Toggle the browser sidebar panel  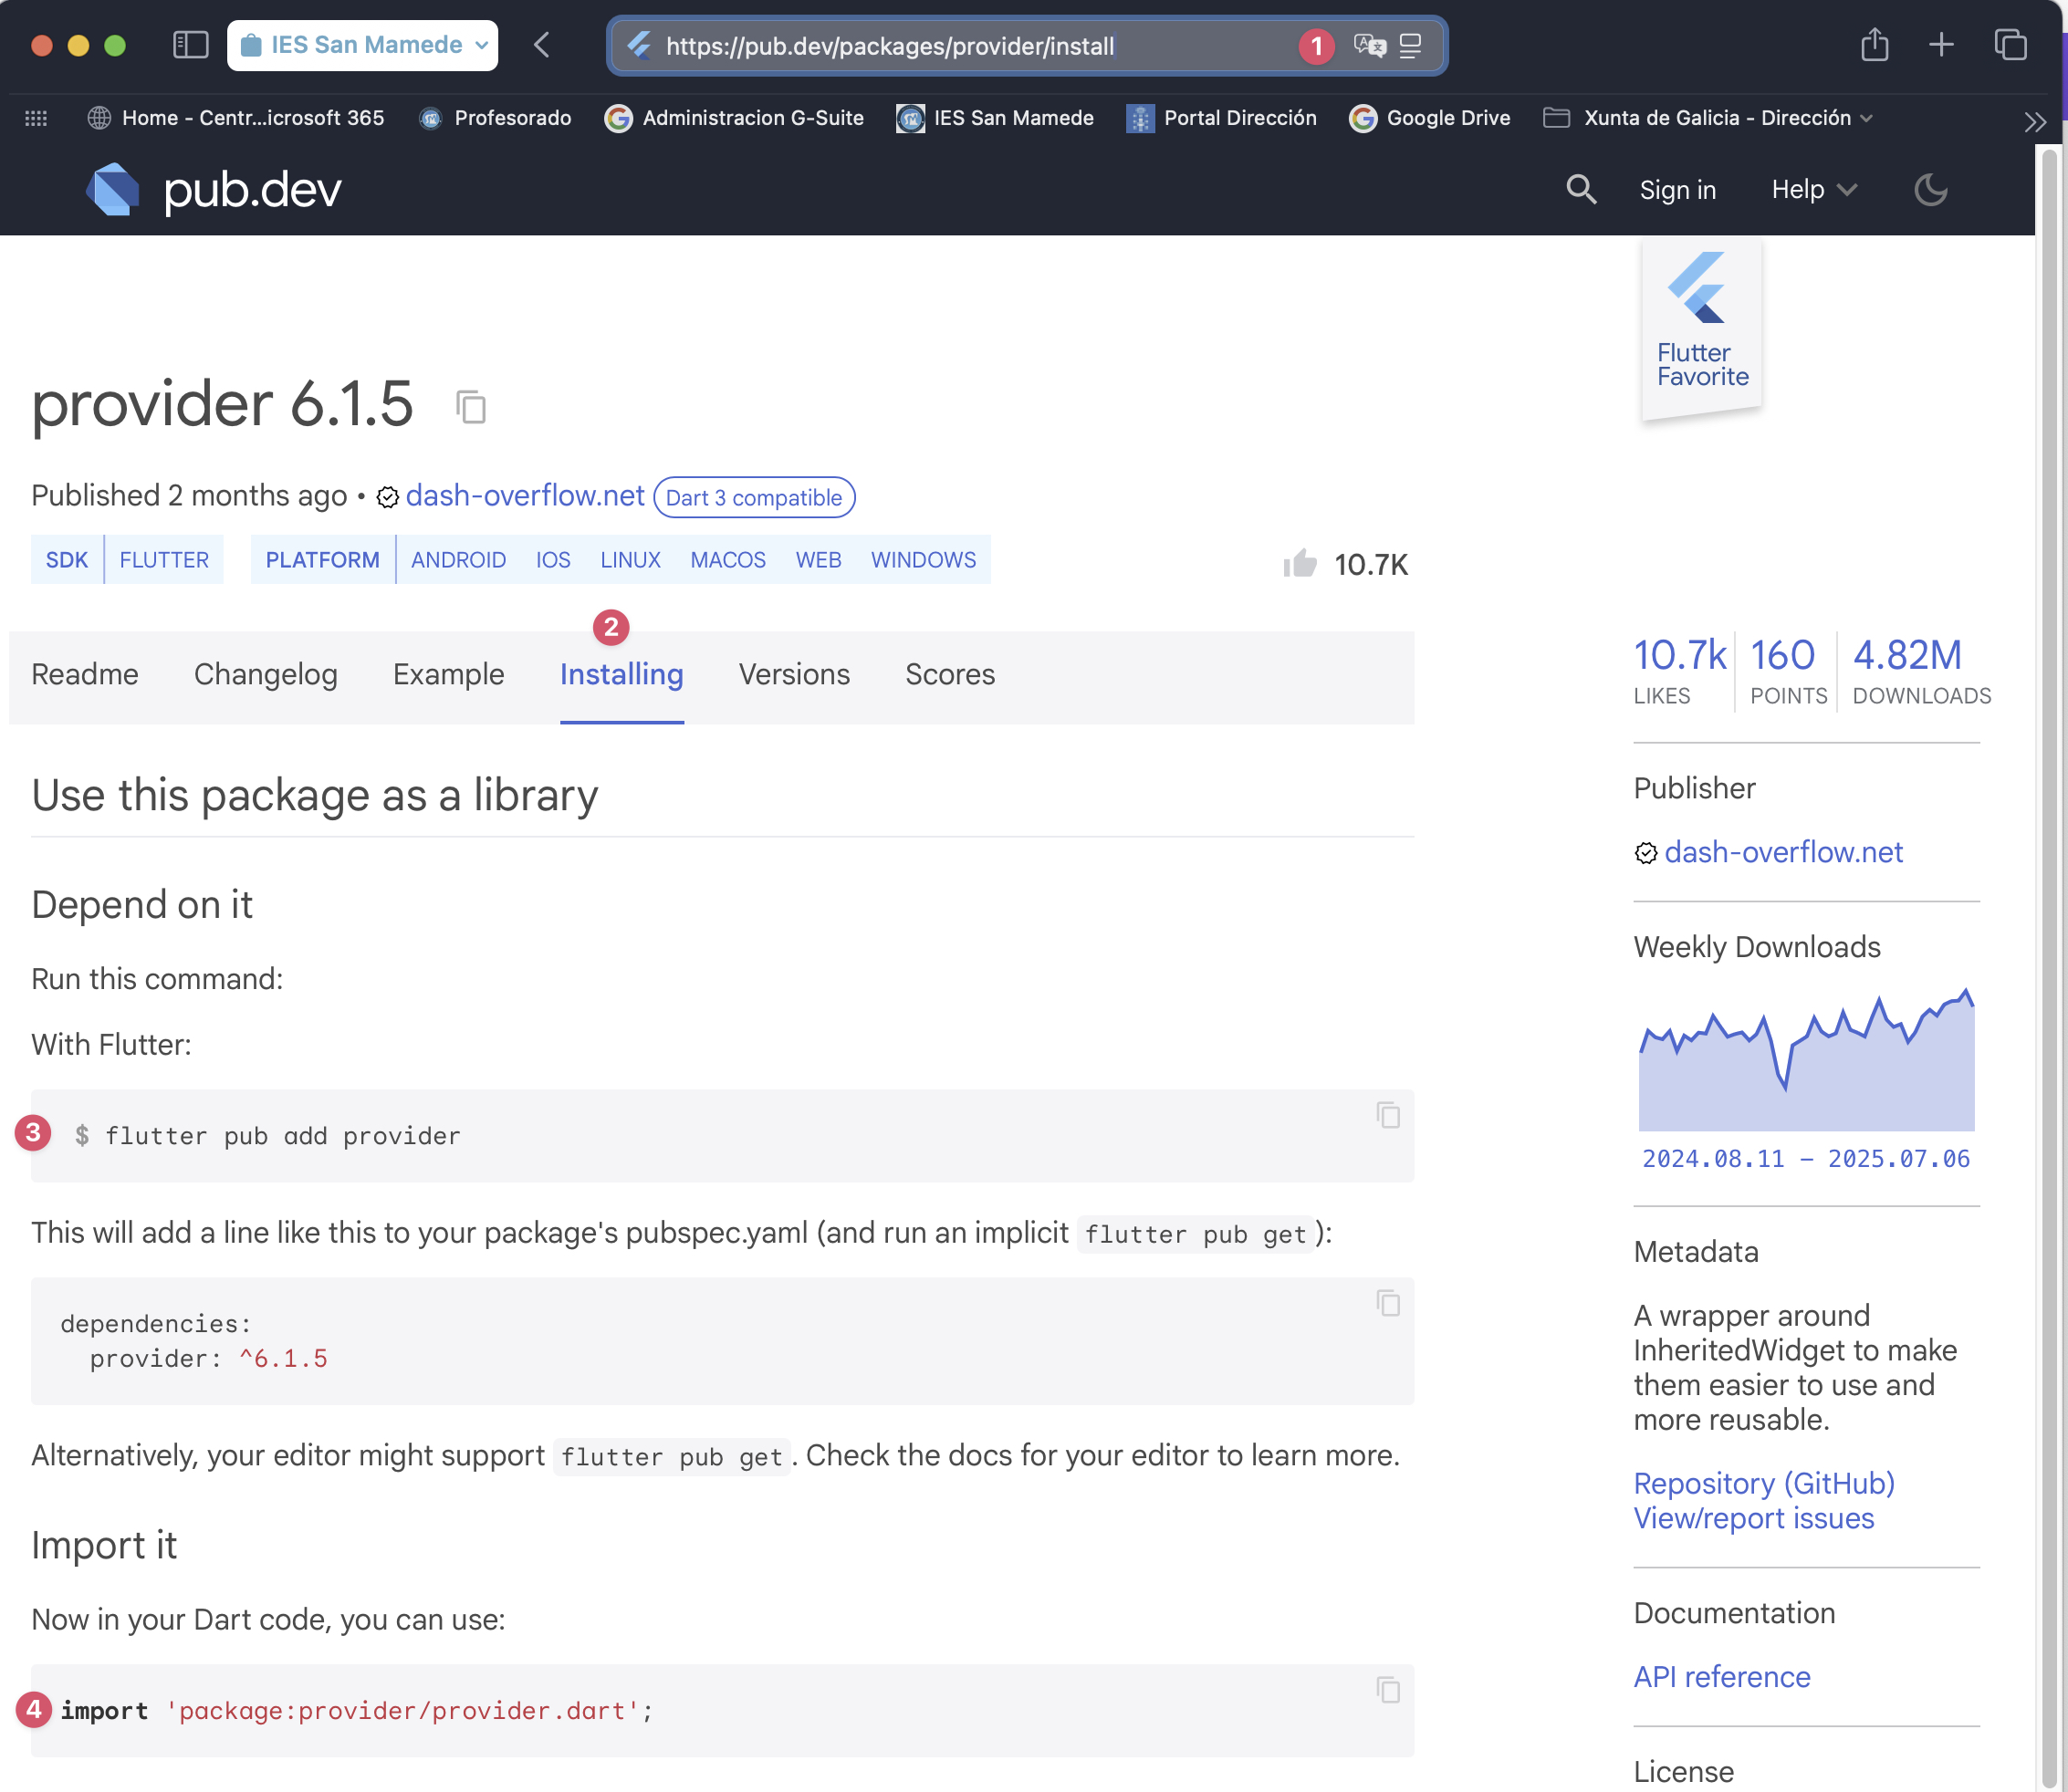pyautogui.click(x=190, y=45)
